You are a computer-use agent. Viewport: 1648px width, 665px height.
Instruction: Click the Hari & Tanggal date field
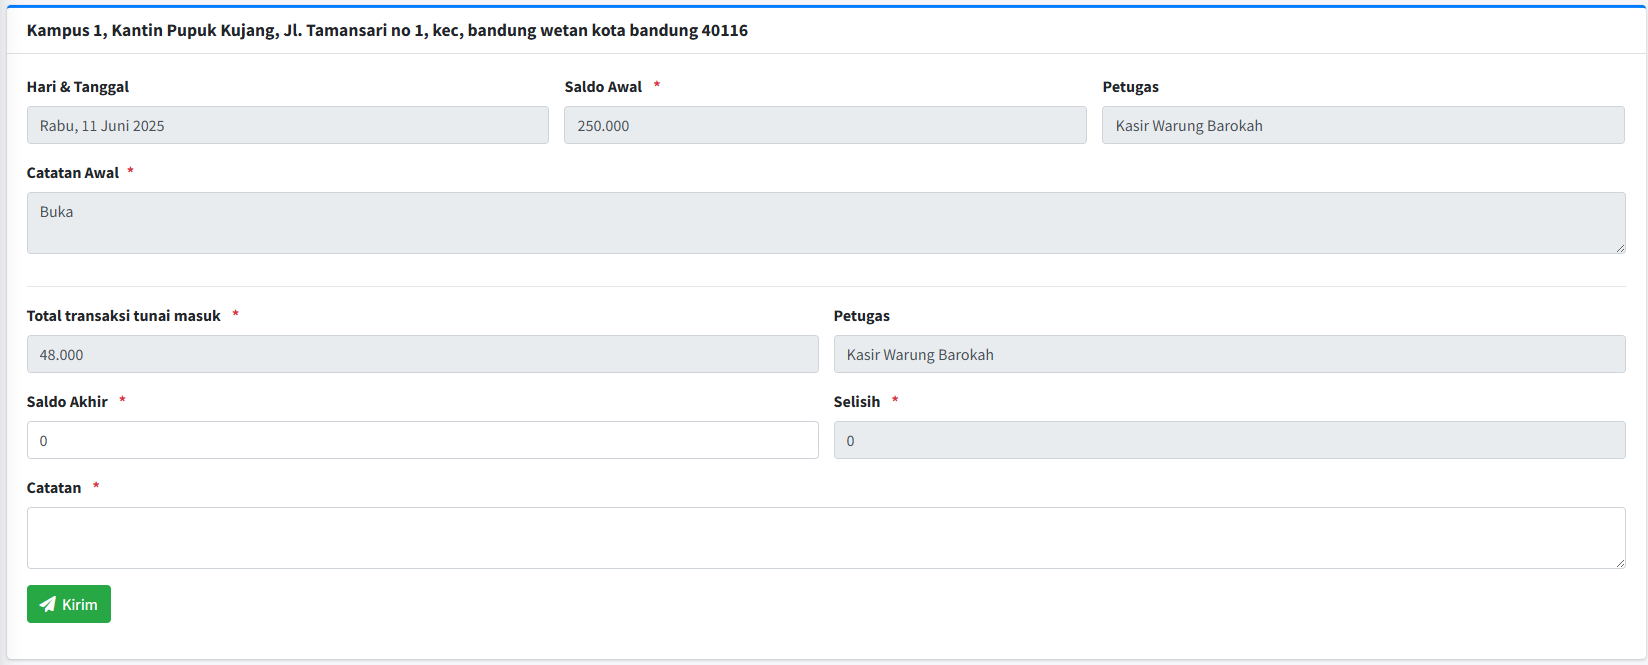pos(287,125)
